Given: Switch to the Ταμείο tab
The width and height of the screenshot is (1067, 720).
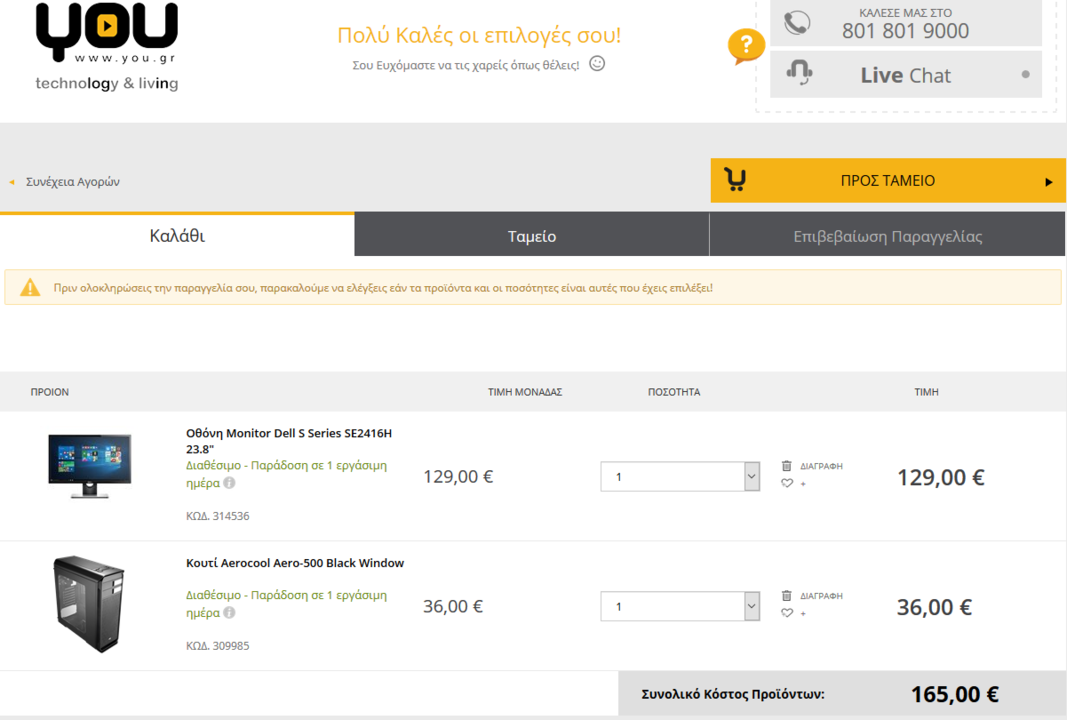Looking at the screenshot, I should (x=531, y=235).
